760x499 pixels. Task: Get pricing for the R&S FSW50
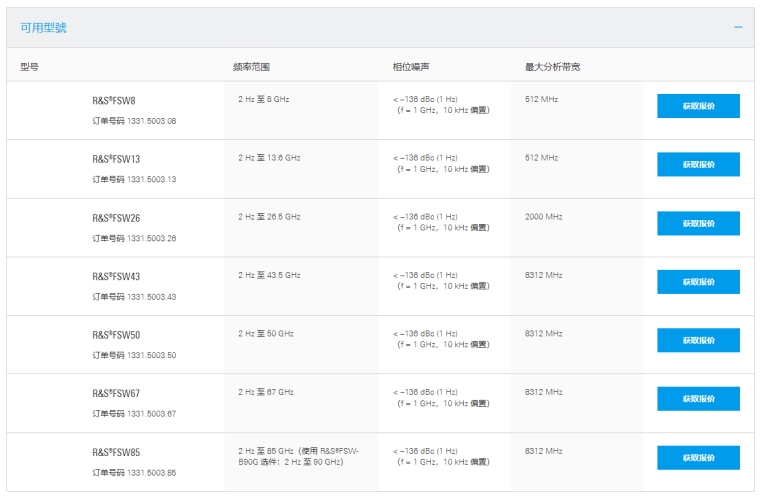[698, 340]
